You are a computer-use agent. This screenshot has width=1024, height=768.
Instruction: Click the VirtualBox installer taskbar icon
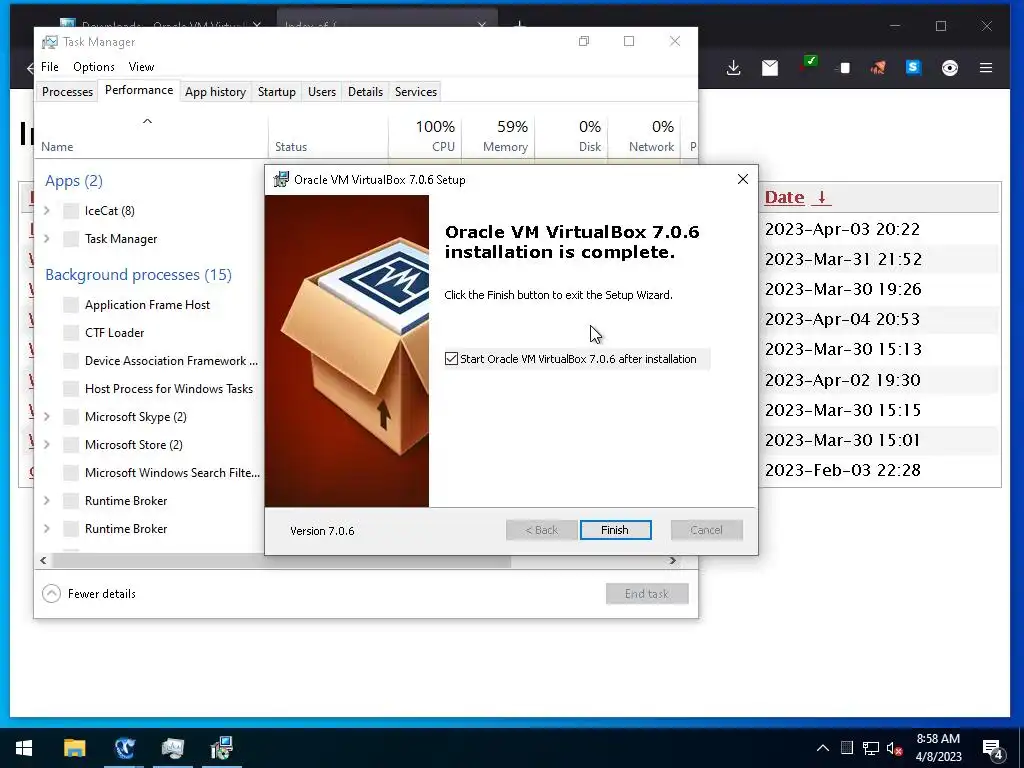coord(222,748)
